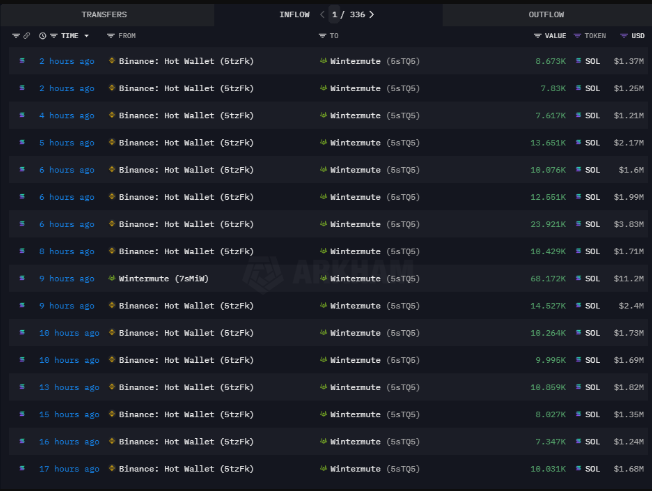Open Wintermute (5sTQ5) on $3.83M row
The height and width of the screenshot is (491, 652).
375,224
